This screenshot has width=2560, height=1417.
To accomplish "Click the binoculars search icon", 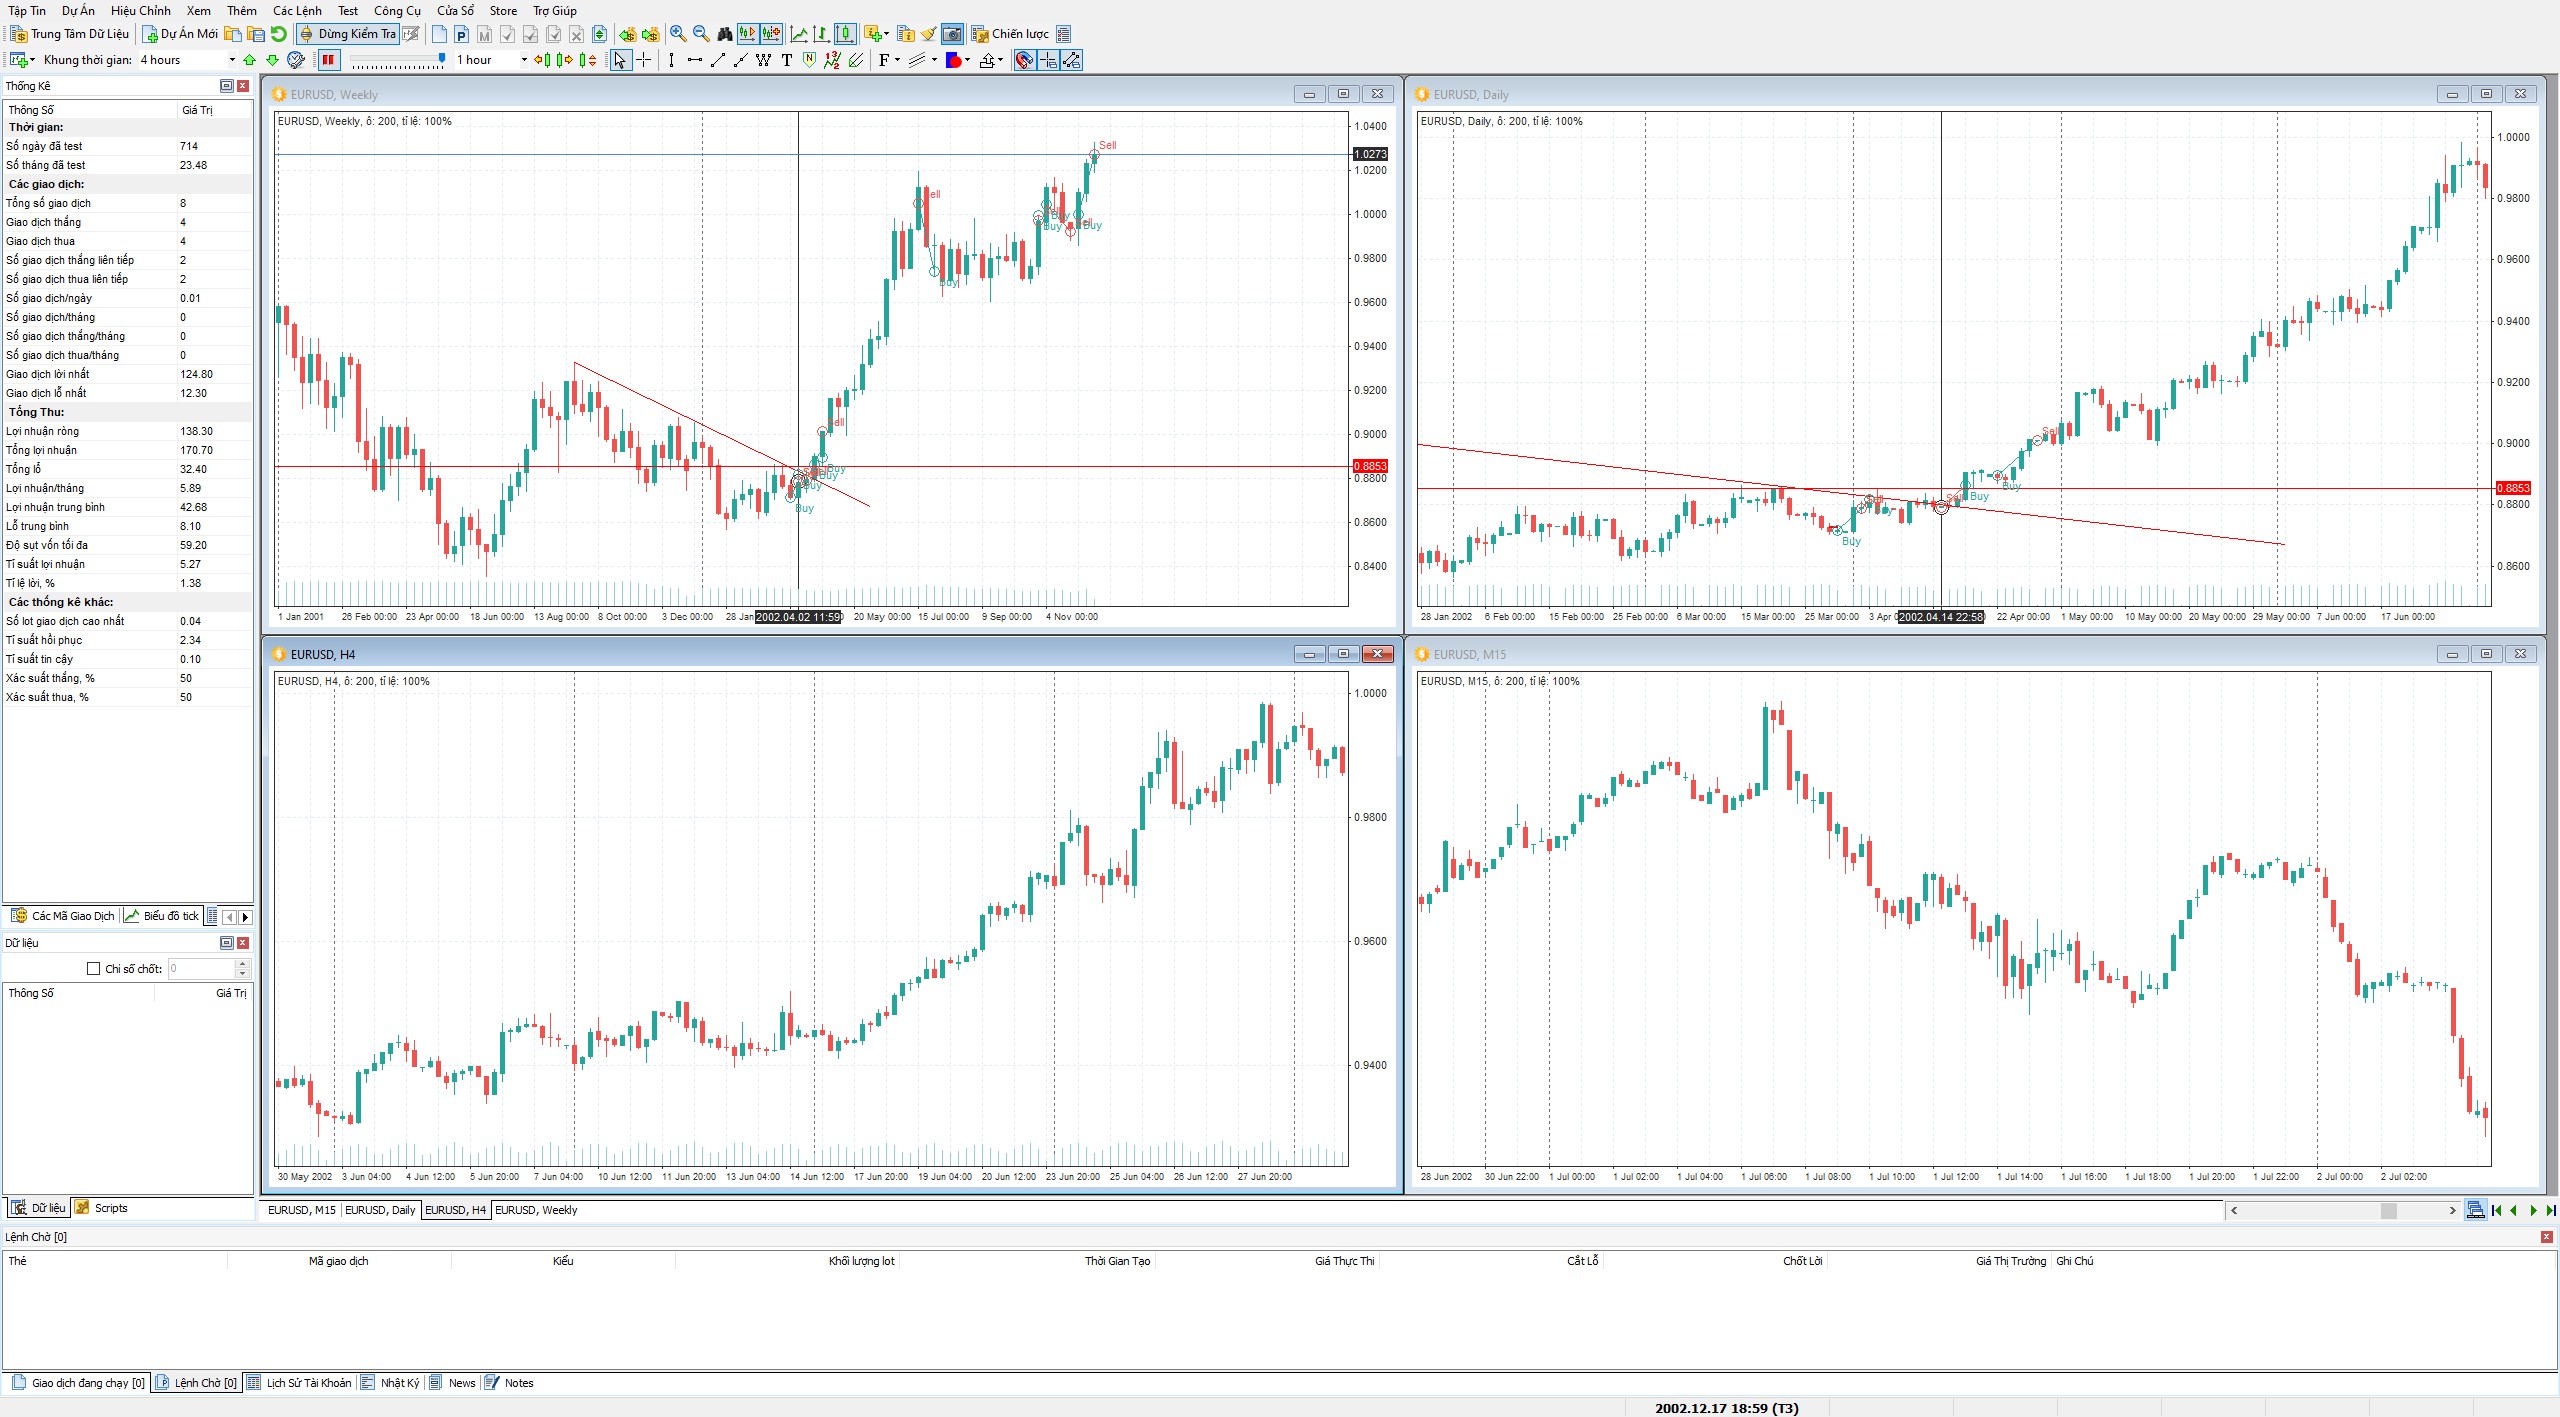I will pos(725,34).
